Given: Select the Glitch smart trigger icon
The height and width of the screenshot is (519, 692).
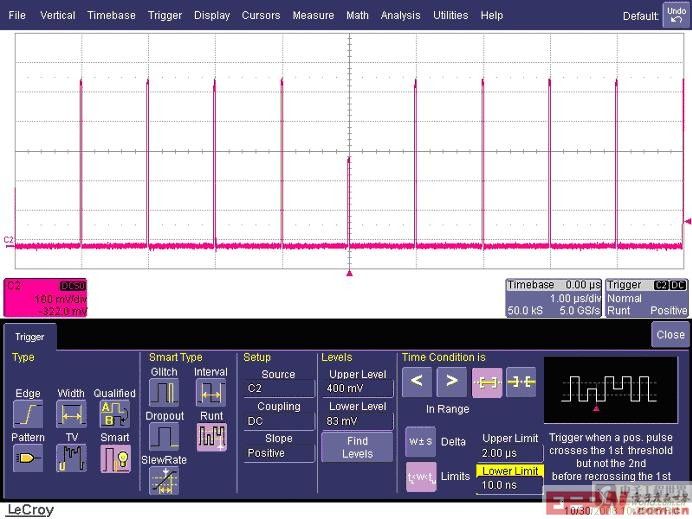Looking at the screenshot, I should [x=163, y=393].
